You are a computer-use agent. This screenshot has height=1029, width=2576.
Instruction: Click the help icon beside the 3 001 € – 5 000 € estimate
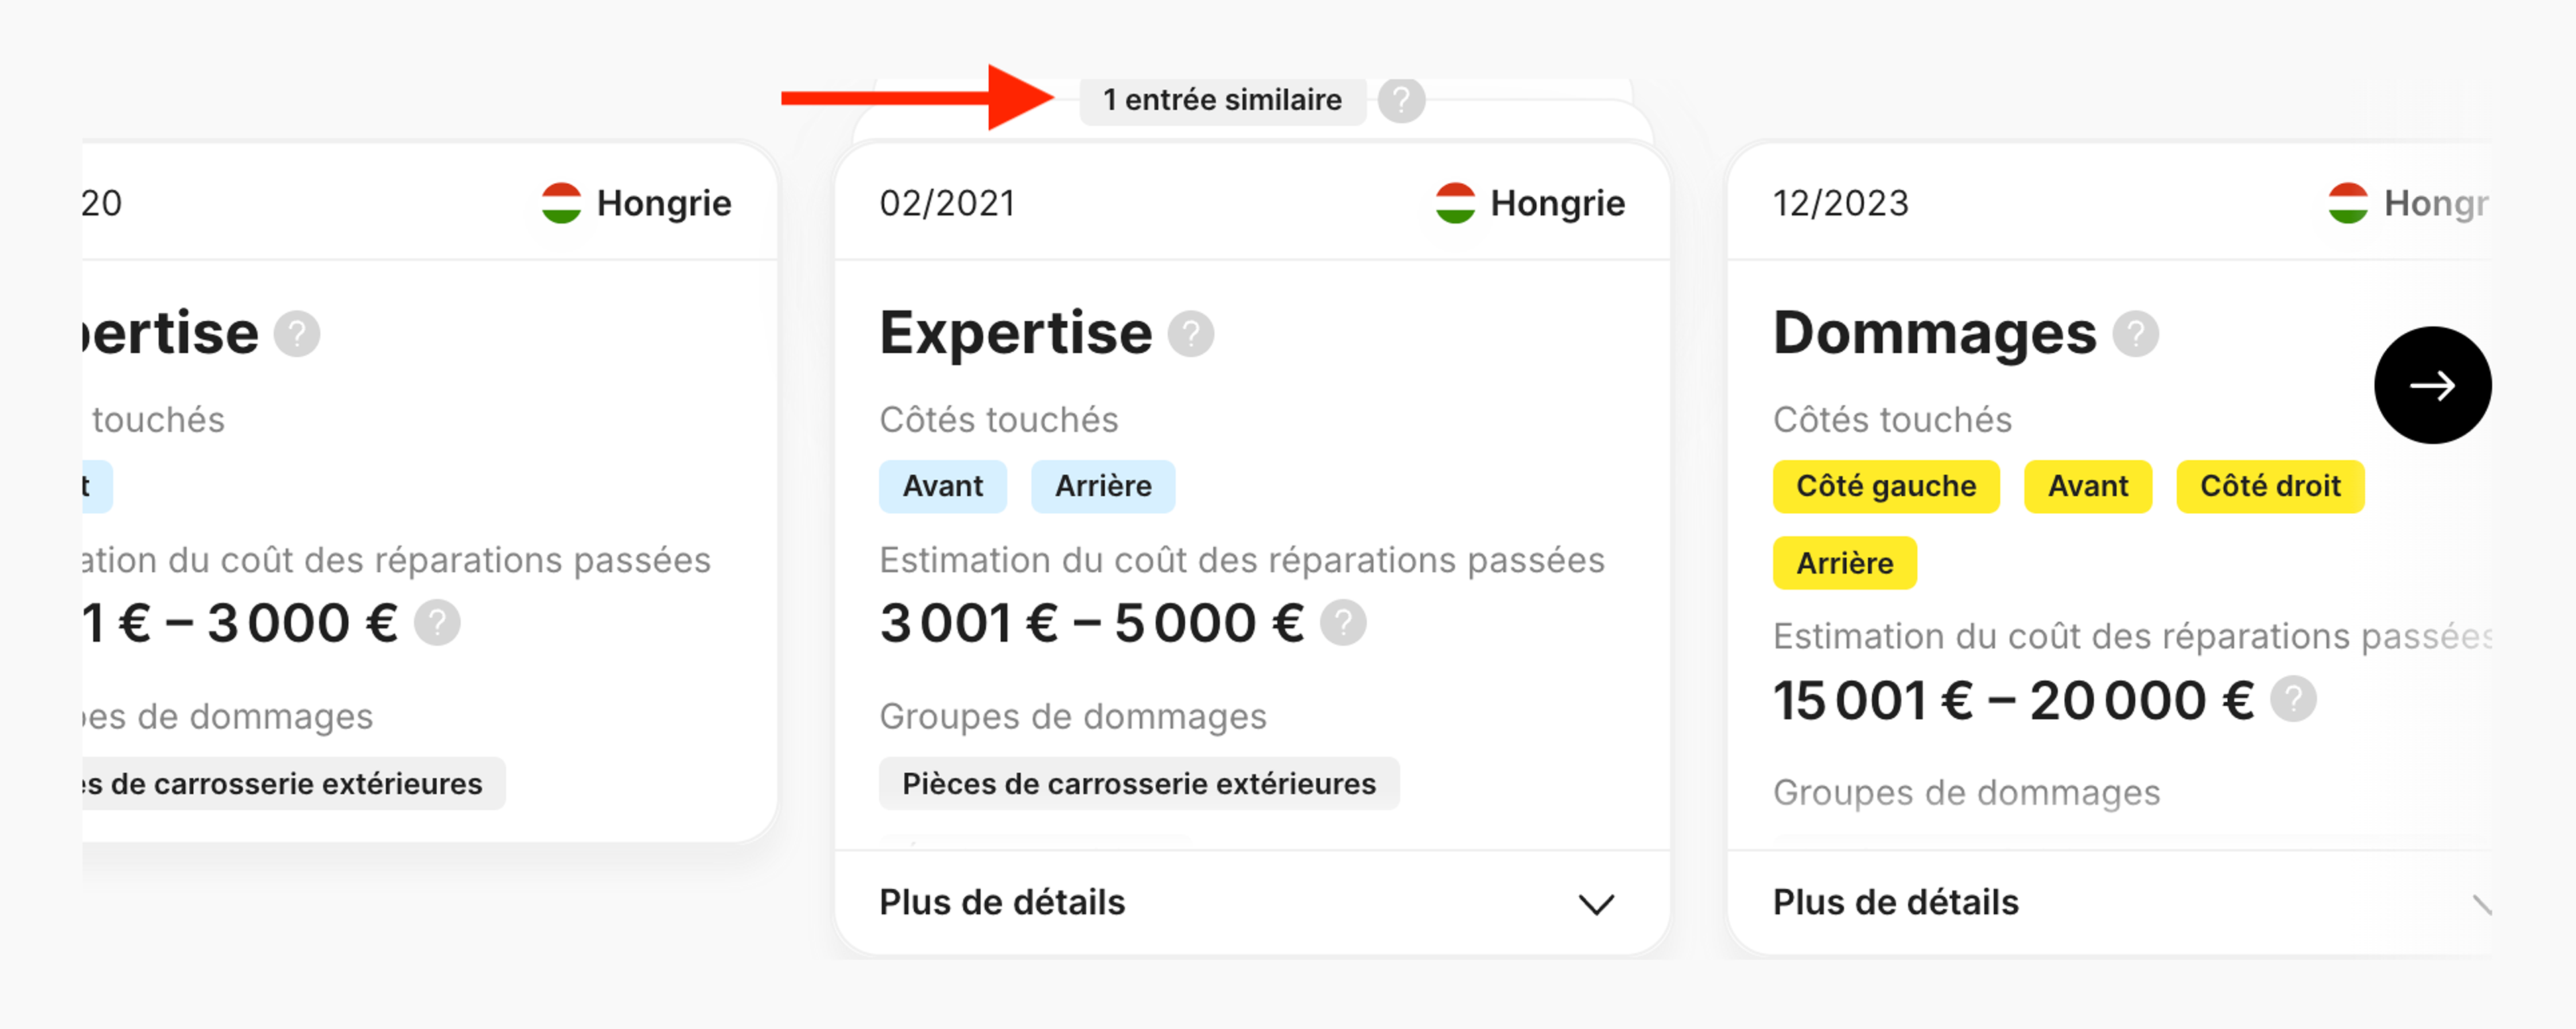[1345, 623]
